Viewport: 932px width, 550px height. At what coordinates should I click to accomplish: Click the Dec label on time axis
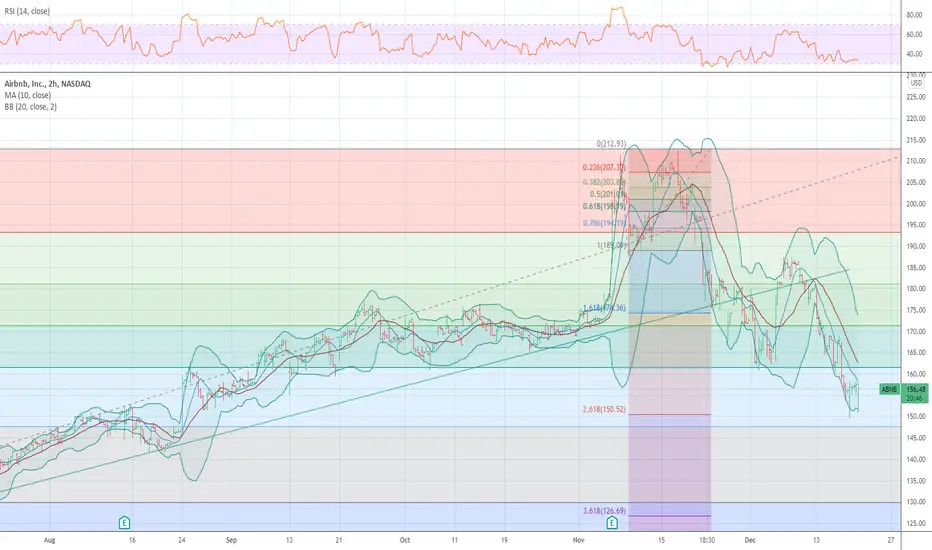point(750,540)
